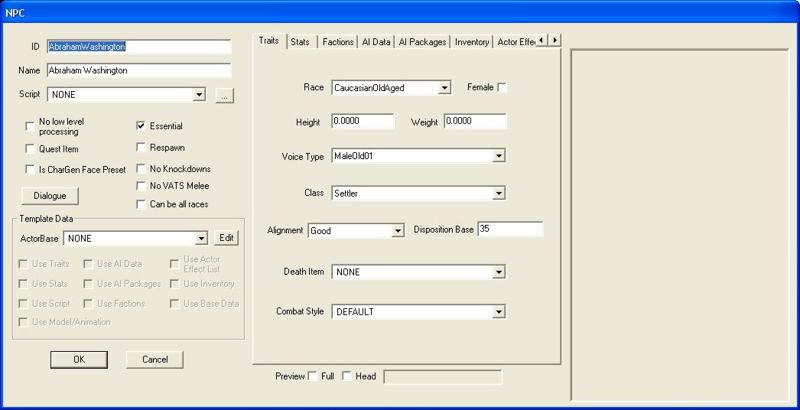Check the Female checkbox
The width and height of the screenshot is (800, 410).
tap(502, 88)
